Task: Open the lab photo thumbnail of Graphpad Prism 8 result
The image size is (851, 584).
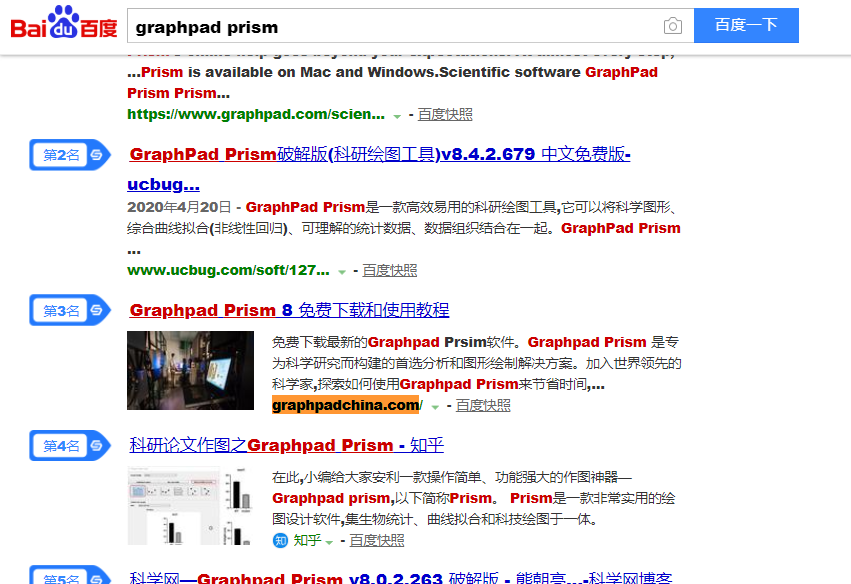Action: tap(190, 370)
